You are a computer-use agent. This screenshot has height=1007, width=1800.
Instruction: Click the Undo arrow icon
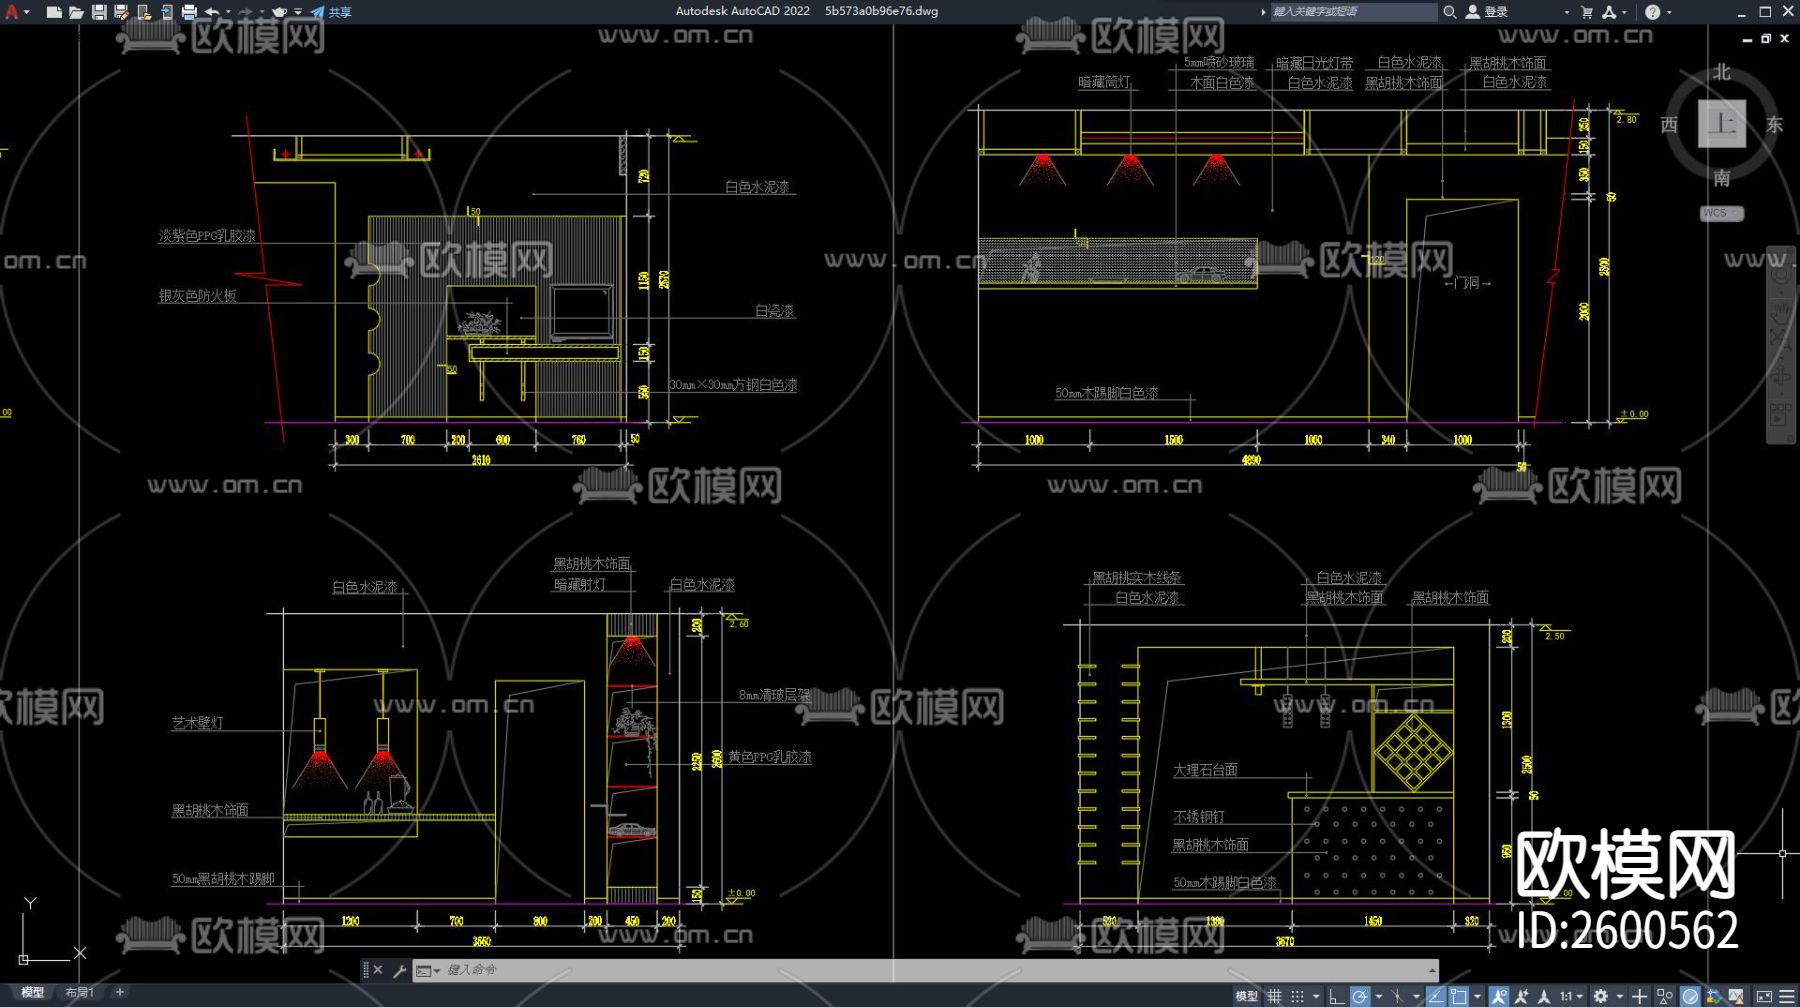click(x=212, y=12)
